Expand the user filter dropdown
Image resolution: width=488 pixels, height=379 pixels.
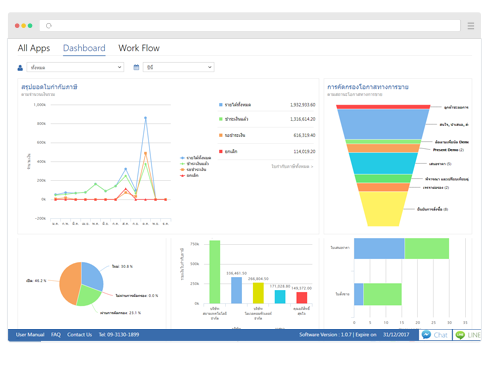(x=75, y=67)
